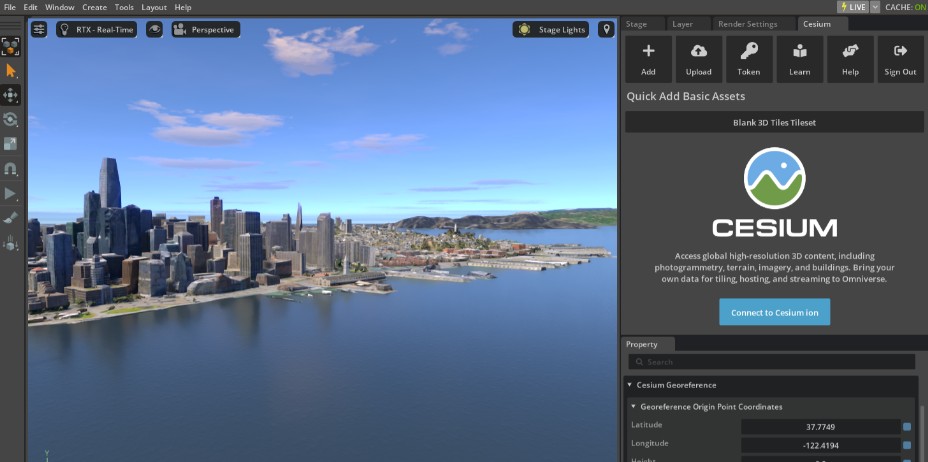Choose the Rotate tool in left toolbar

(10, 119)
